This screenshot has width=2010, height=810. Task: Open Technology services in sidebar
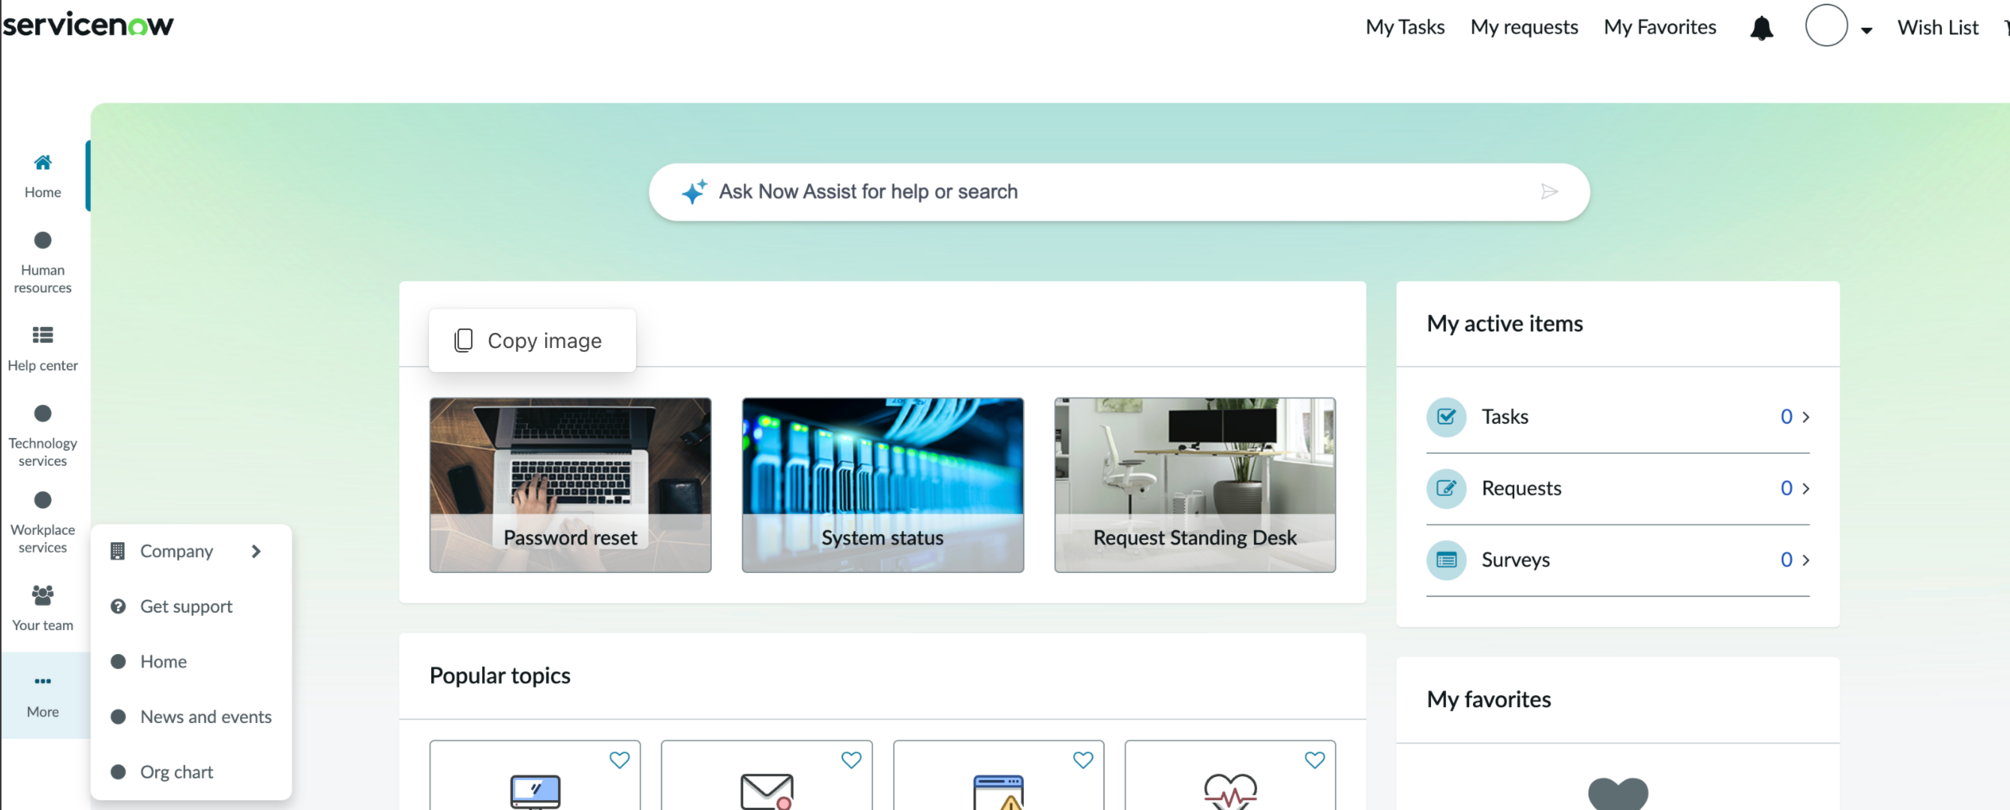(x=43, y=436)
